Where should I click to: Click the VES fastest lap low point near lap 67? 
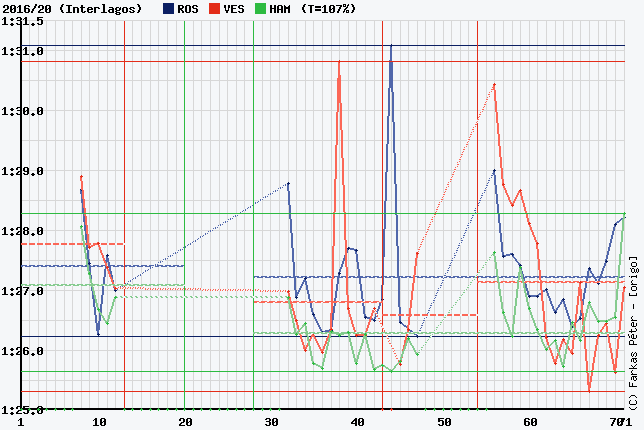[x=589, y=391]
